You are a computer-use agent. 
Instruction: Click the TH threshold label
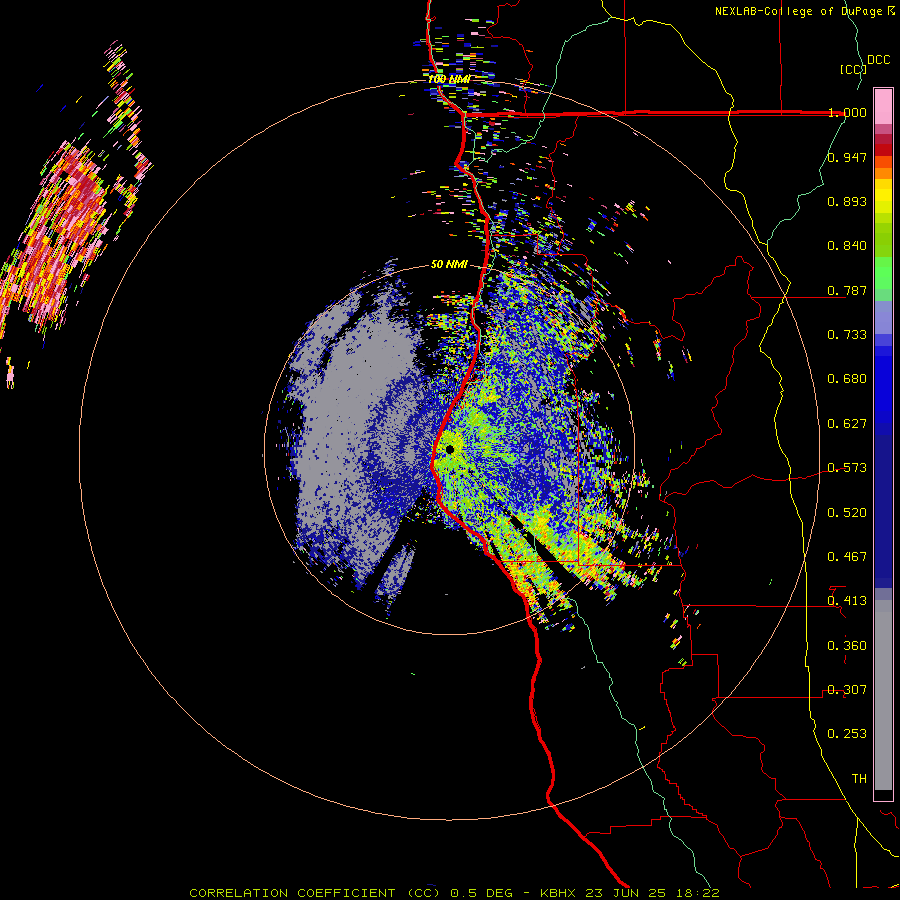[859, 779]
